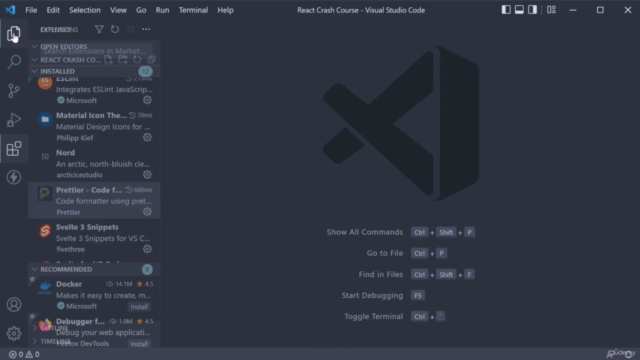Open the Search view in activity bar

click(14, 62)
